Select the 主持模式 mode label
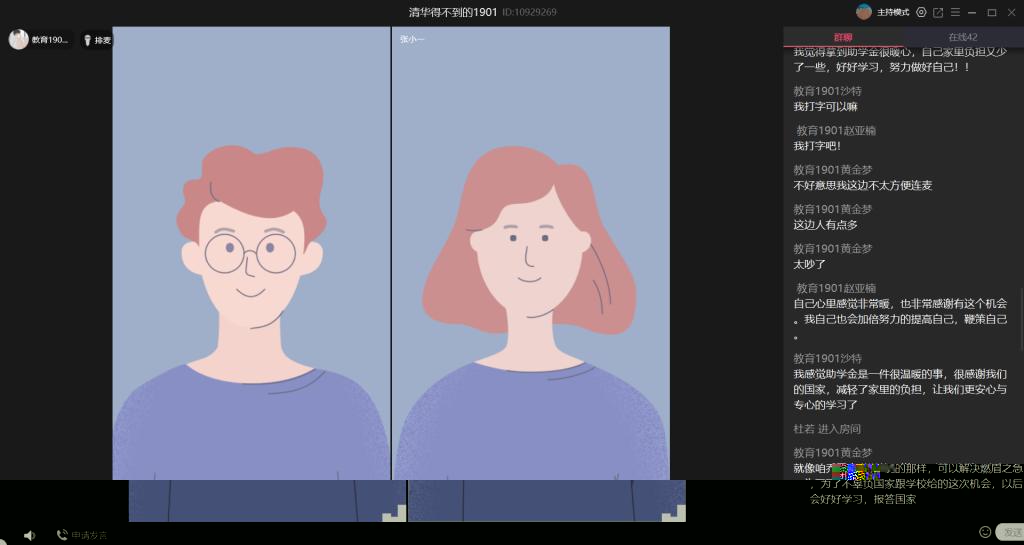Viewport: 1024px width, 545px height. pyautogui.click(x=893, y=12)
